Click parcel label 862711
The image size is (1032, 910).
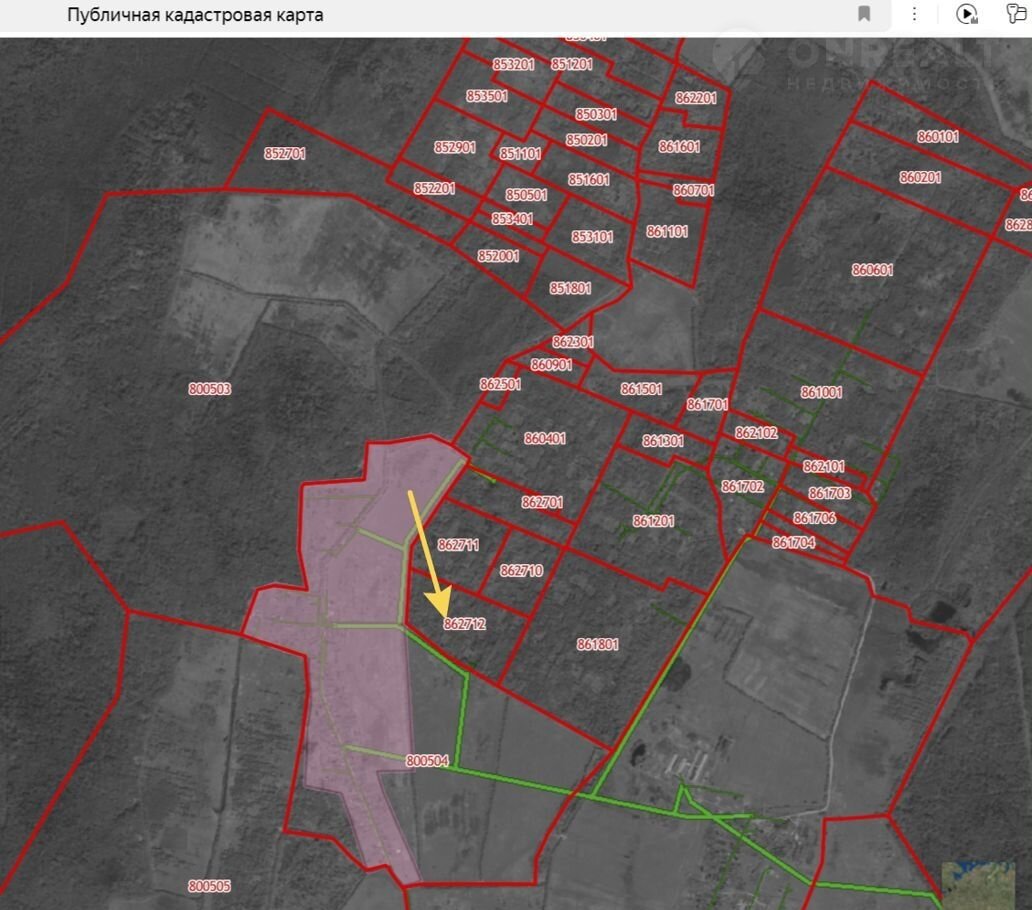click(x=458, y=545)
